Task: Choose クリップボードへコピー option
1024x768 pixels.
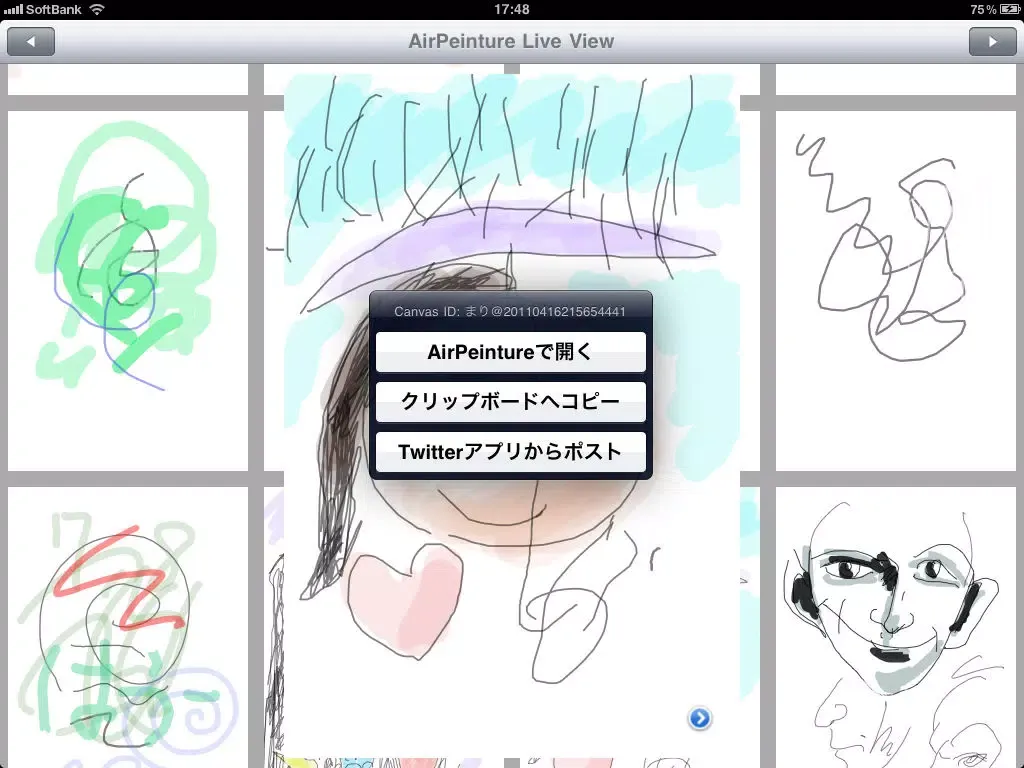Action: (511, 402)
